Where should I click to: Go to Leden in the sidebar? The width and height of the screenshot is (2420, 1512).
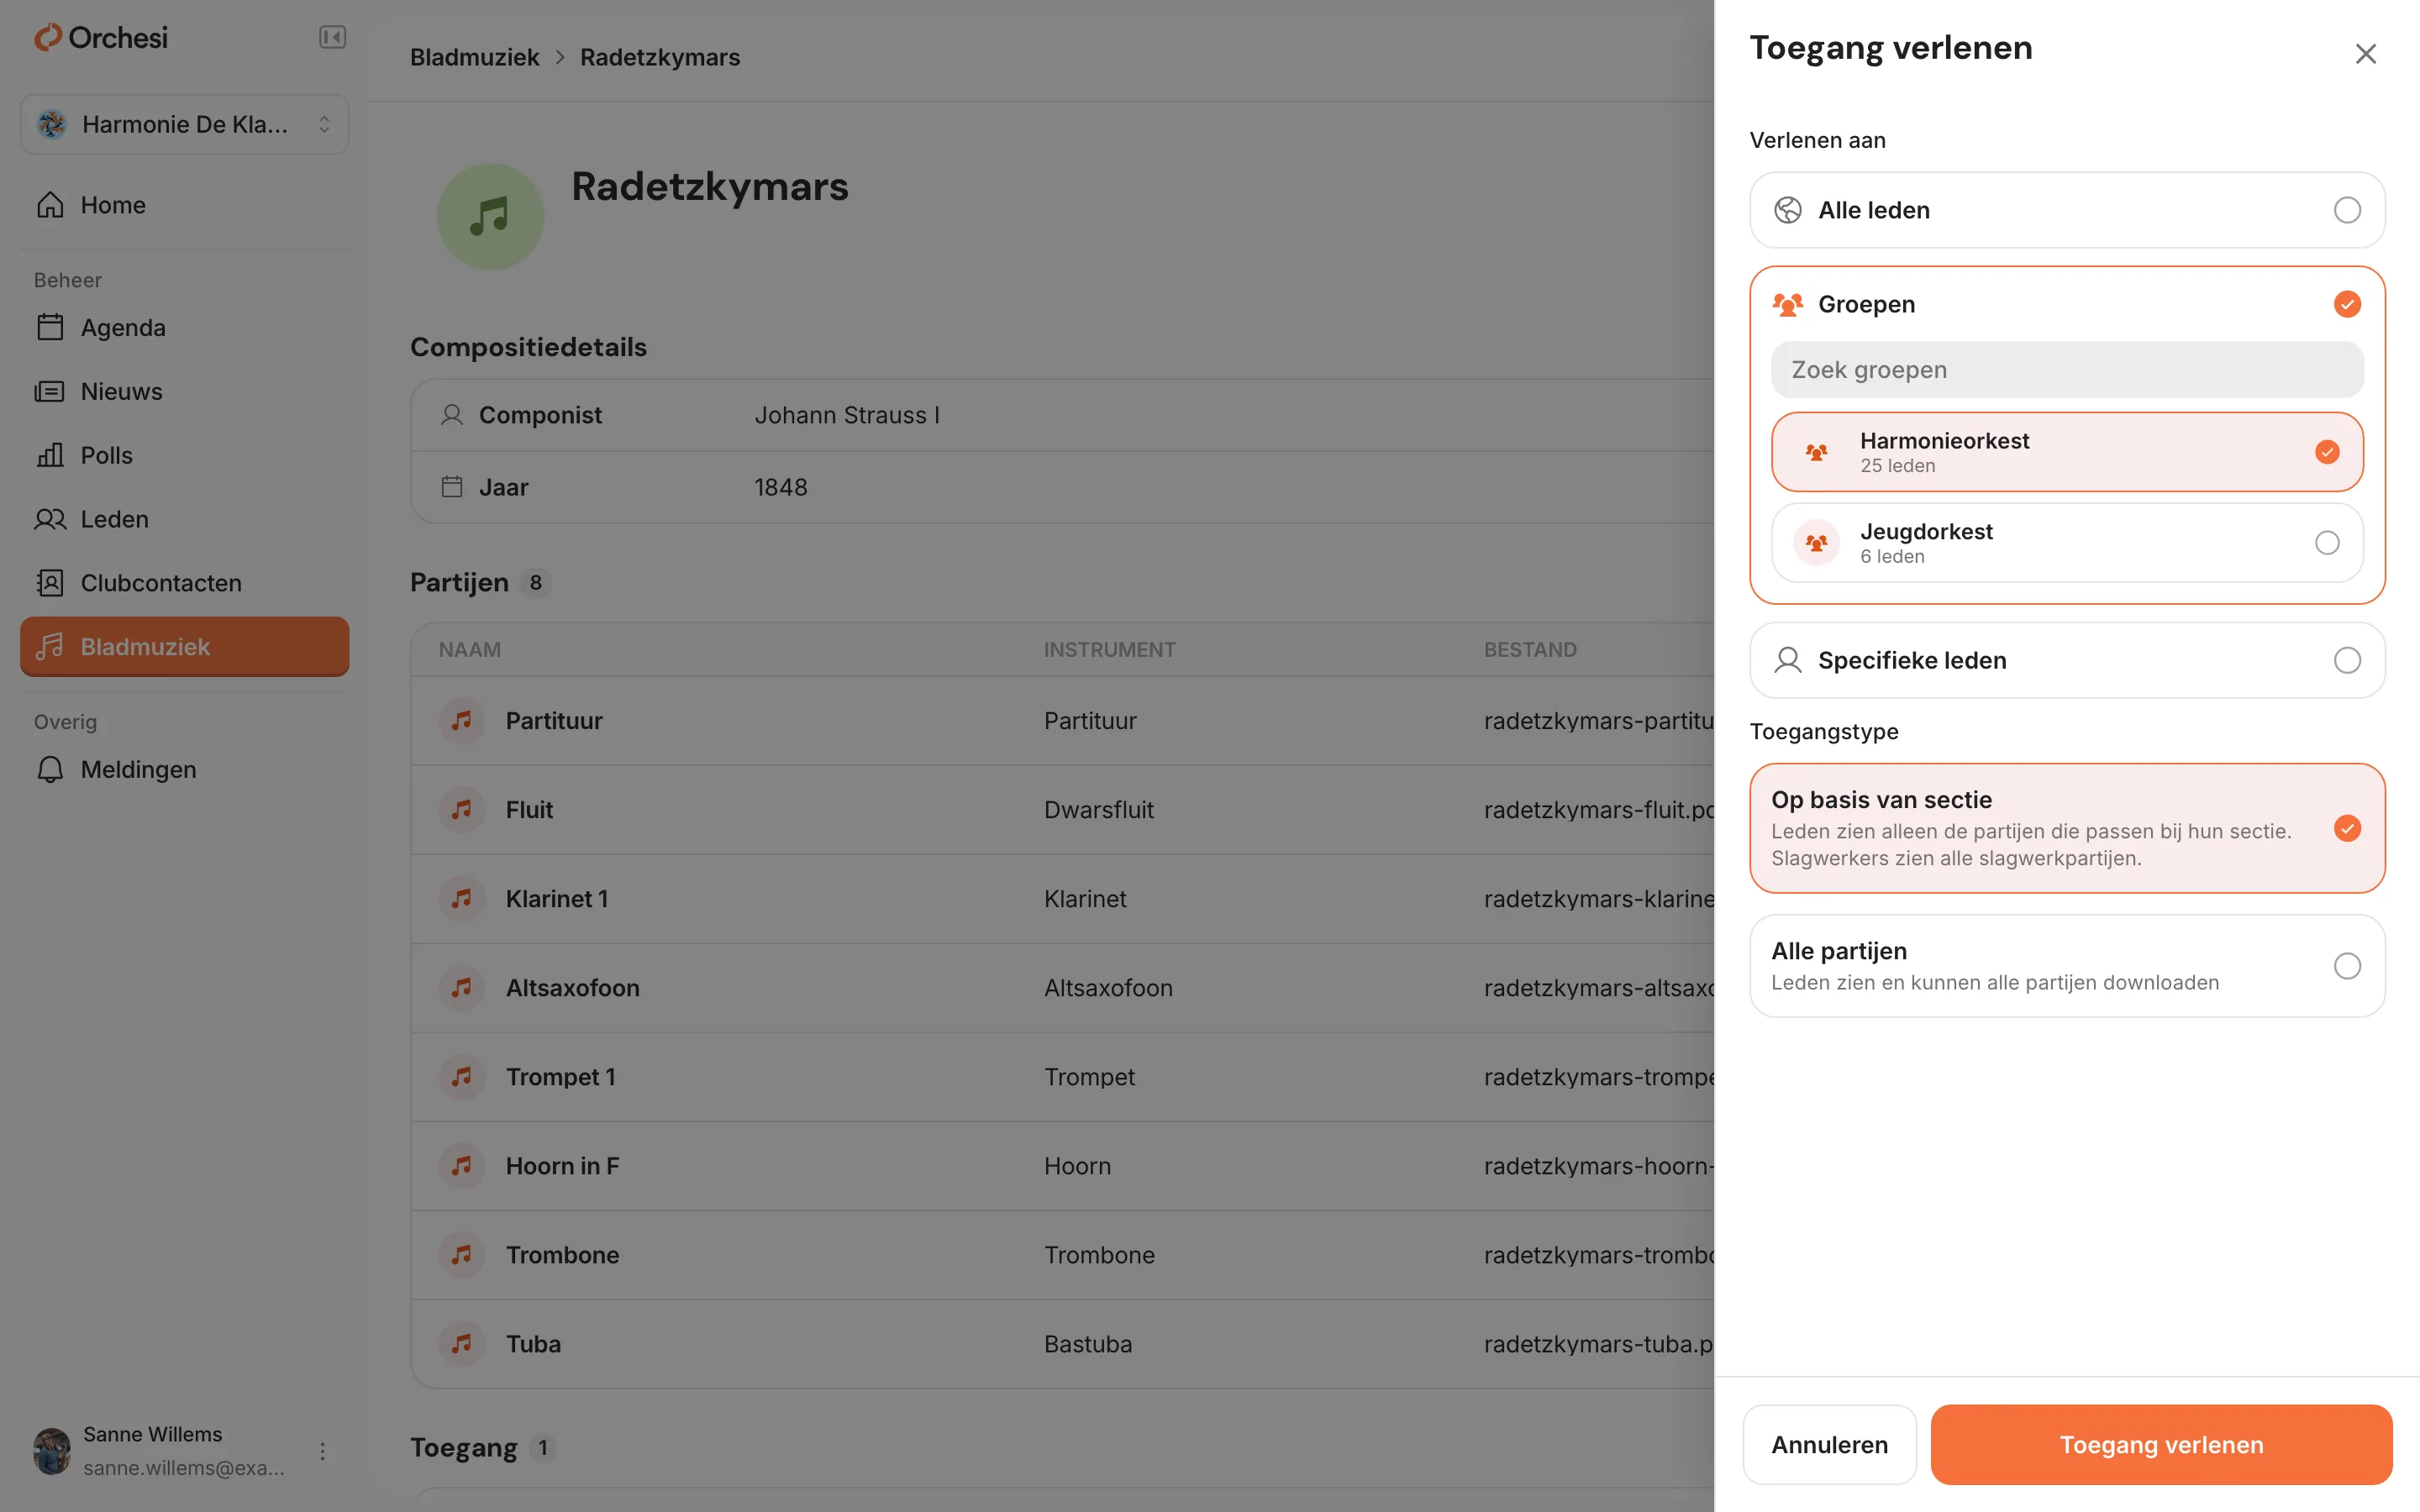pos(114,519)
